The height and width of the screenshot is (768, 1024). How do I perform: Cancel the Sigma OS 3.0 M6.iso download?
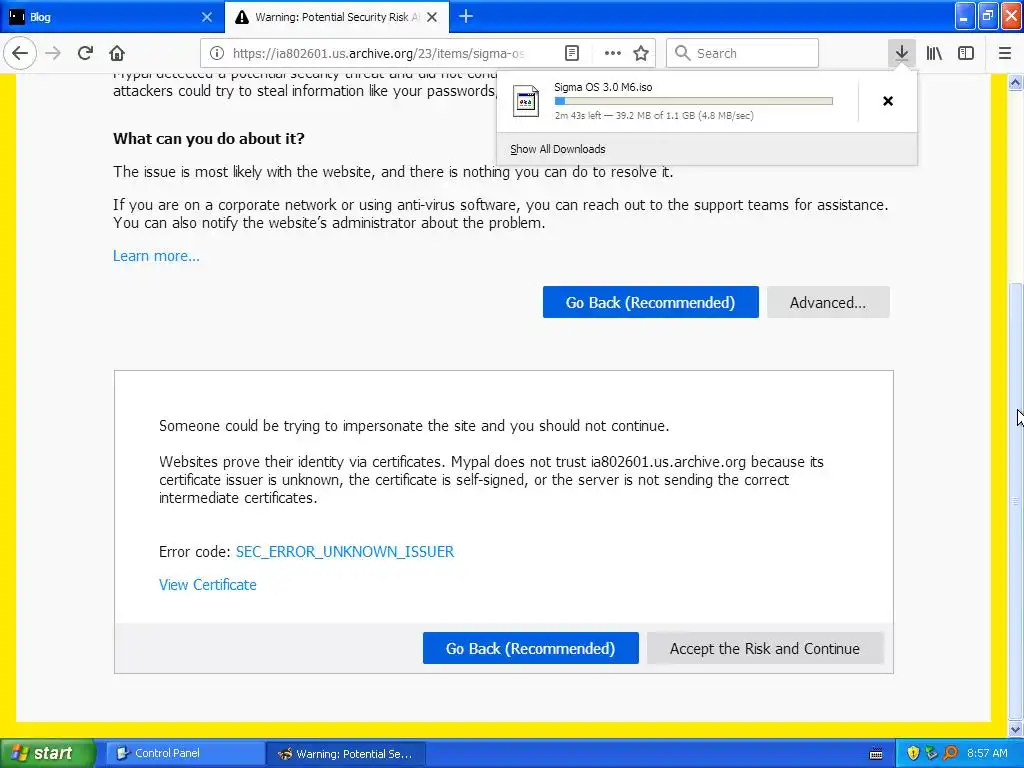click(x=888, y=101)
